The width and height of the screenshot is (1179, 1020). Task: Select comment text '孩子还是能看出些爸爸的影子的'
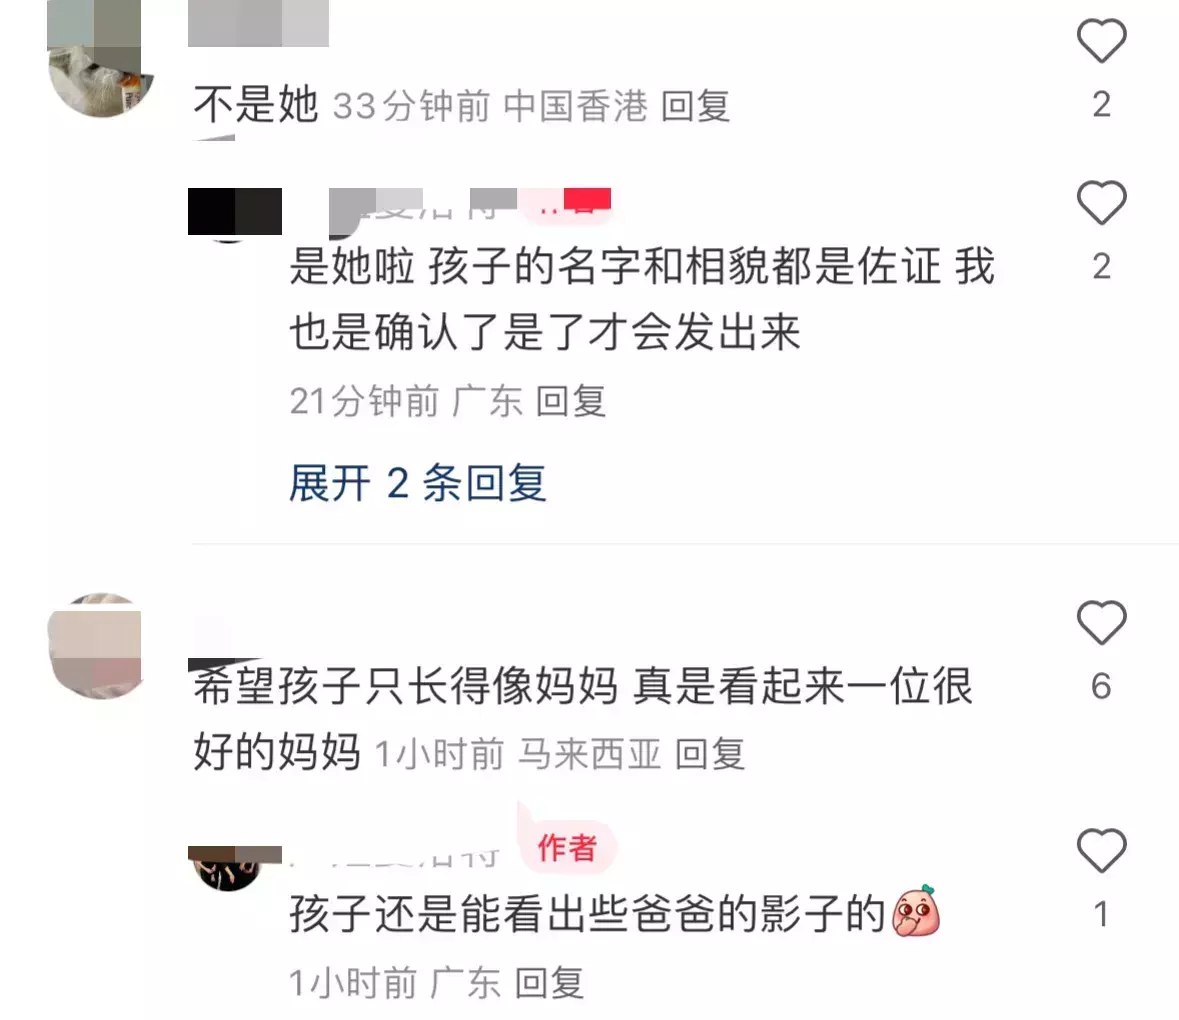587,913
